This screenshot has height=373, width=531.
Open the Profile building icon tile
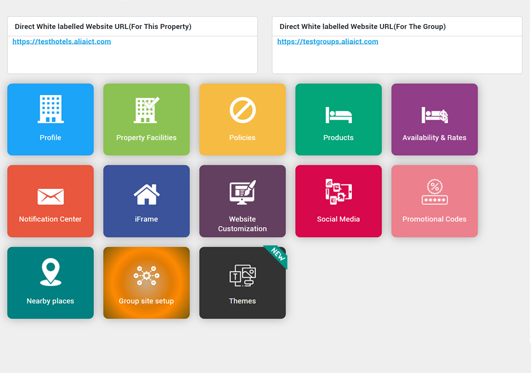coord(50,109)
